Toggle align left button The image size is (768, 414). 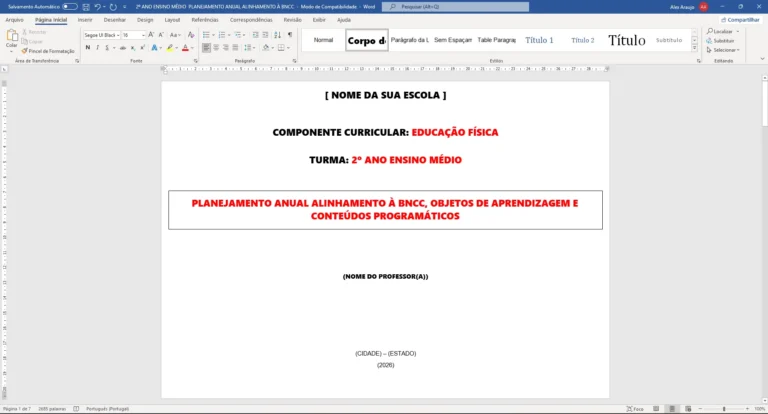pos(206,48)
